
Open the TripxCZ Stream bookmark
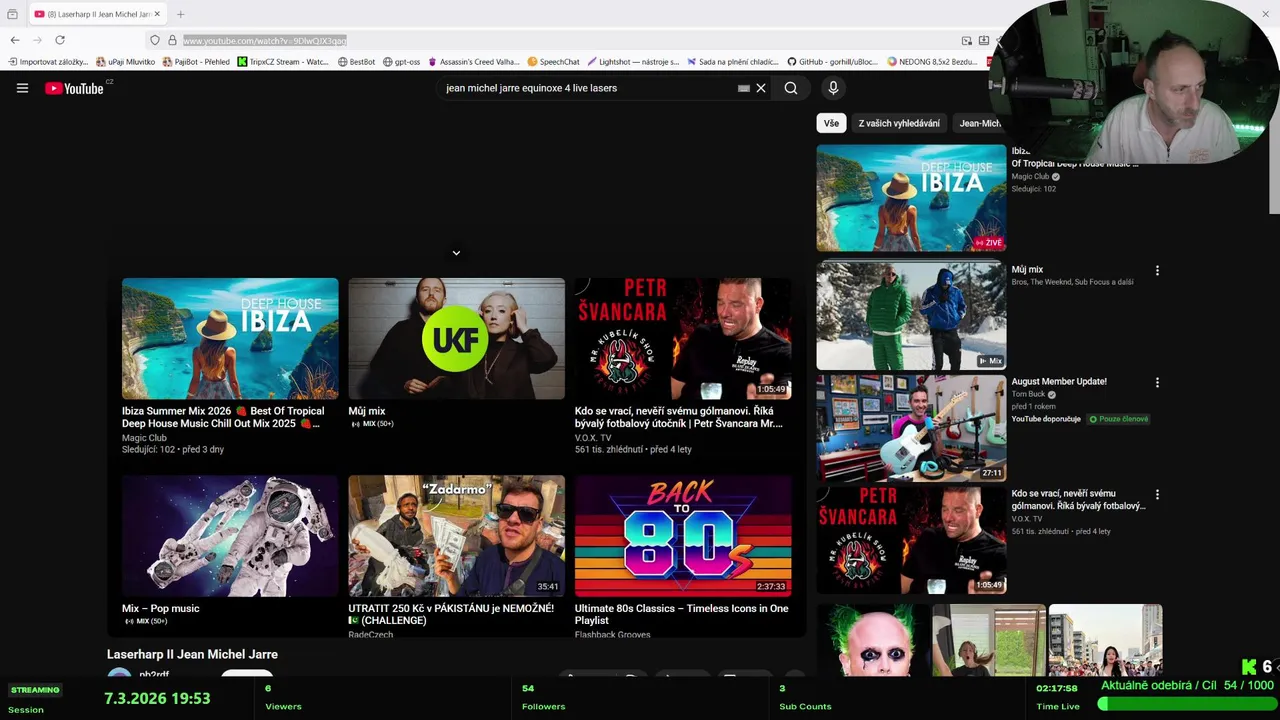(x=283, y=62)
